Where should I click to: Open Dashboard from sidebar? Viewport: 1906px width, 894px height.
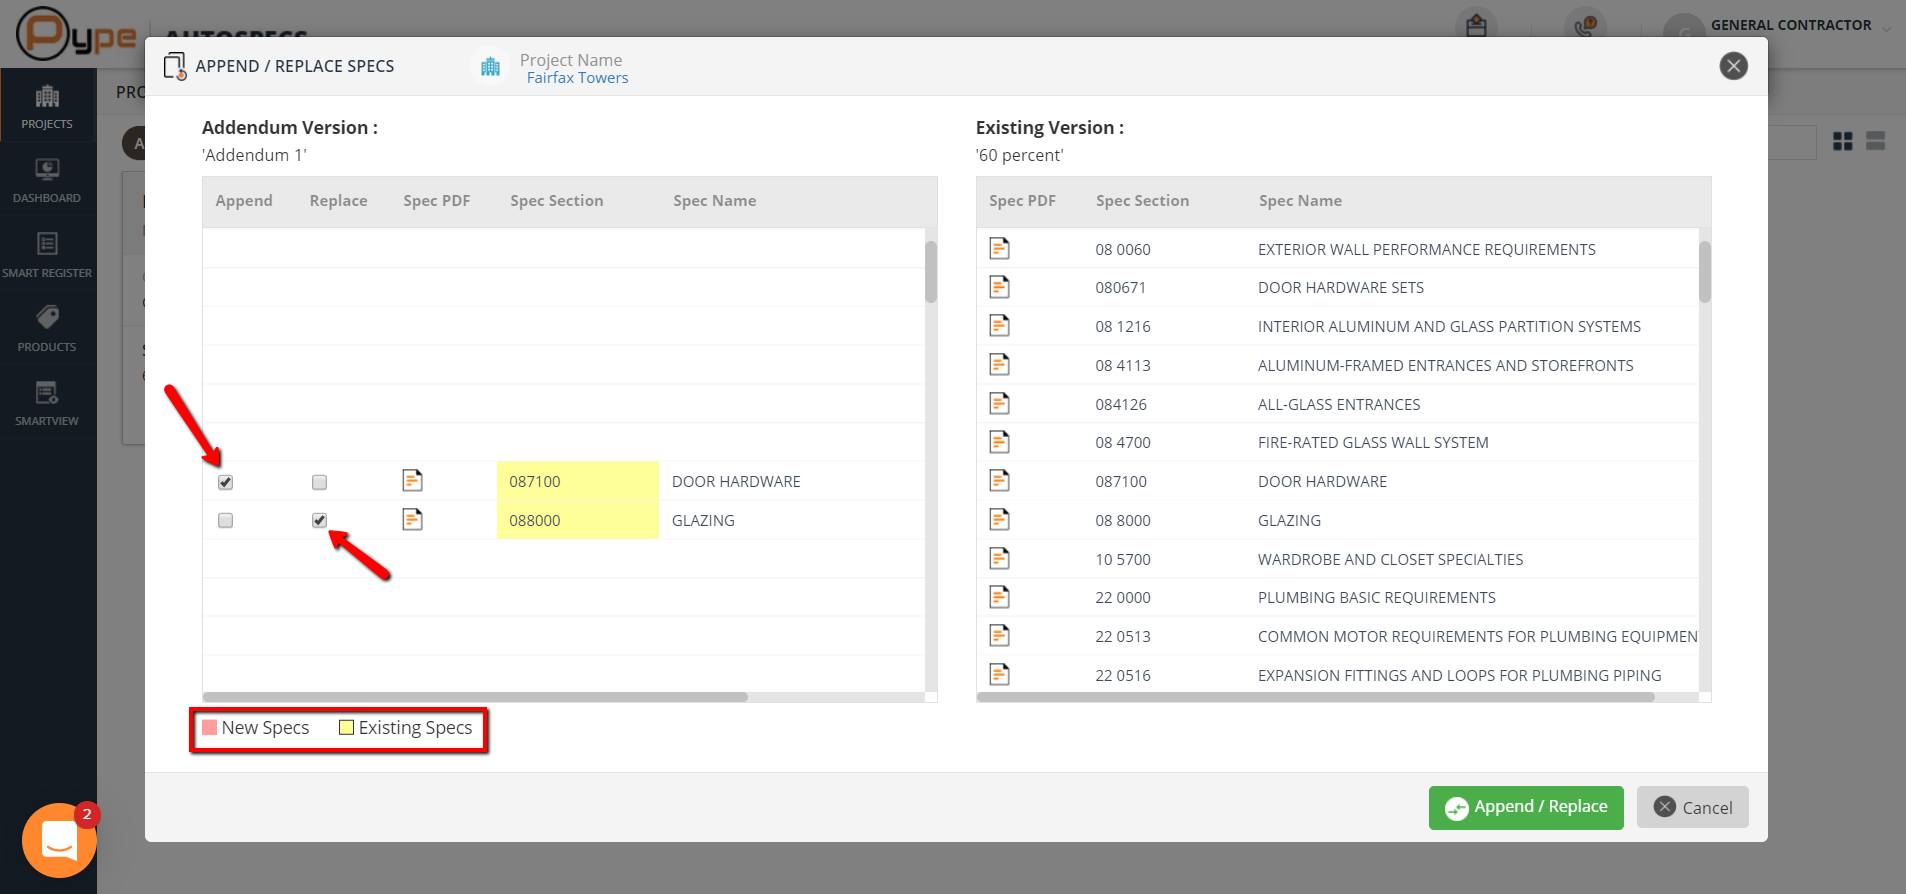click(47, 180)
